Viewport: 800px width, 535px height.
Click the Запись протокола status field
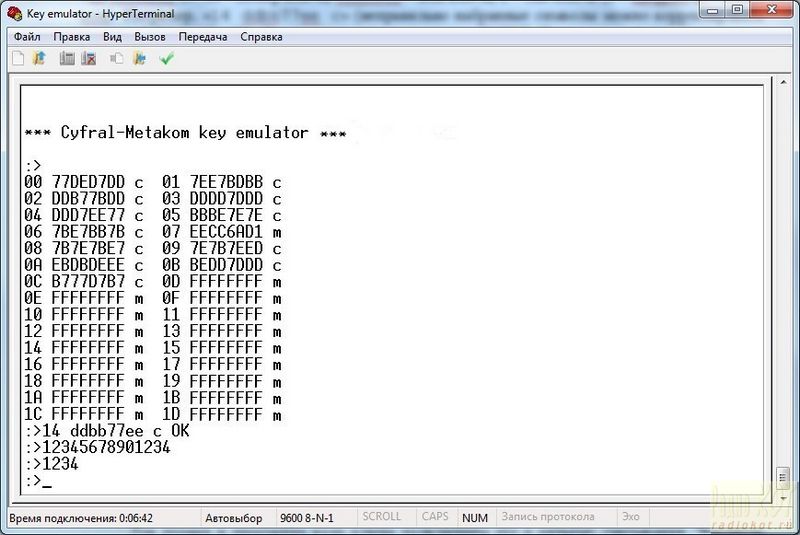click(x=548, y=517)
